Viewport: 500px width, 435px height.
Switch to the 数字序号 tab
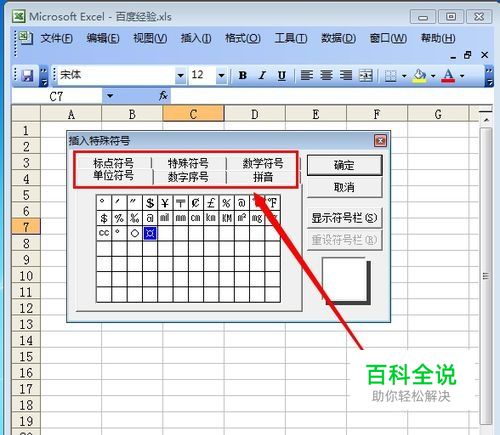point(188,177)
